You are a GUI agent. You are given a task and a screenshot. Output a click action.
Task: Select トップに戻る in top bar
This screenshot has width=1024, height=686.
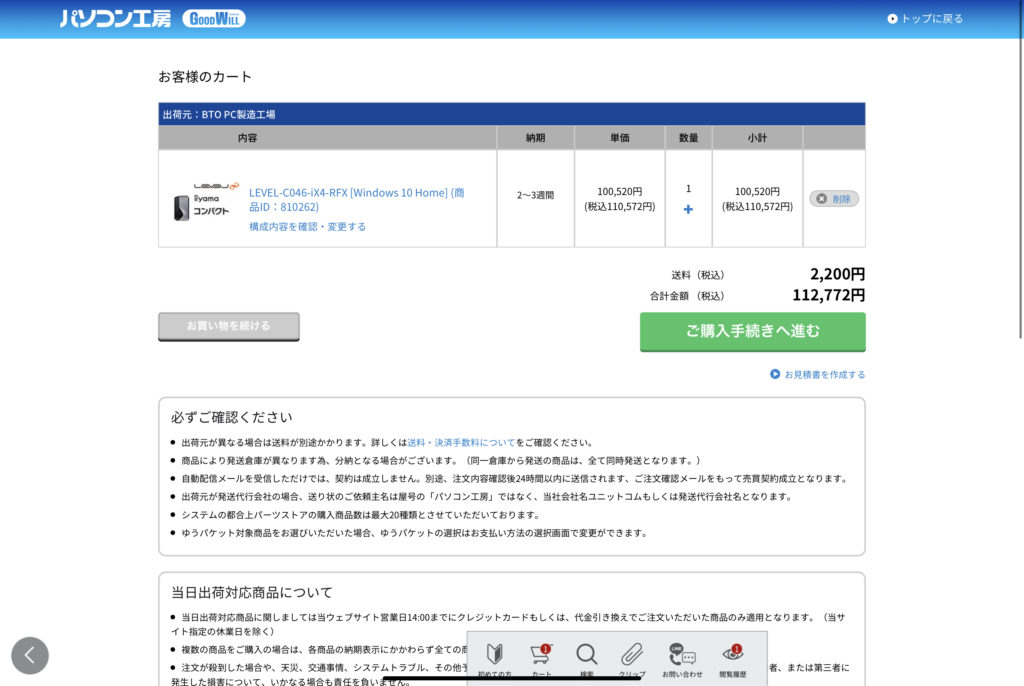925,17
